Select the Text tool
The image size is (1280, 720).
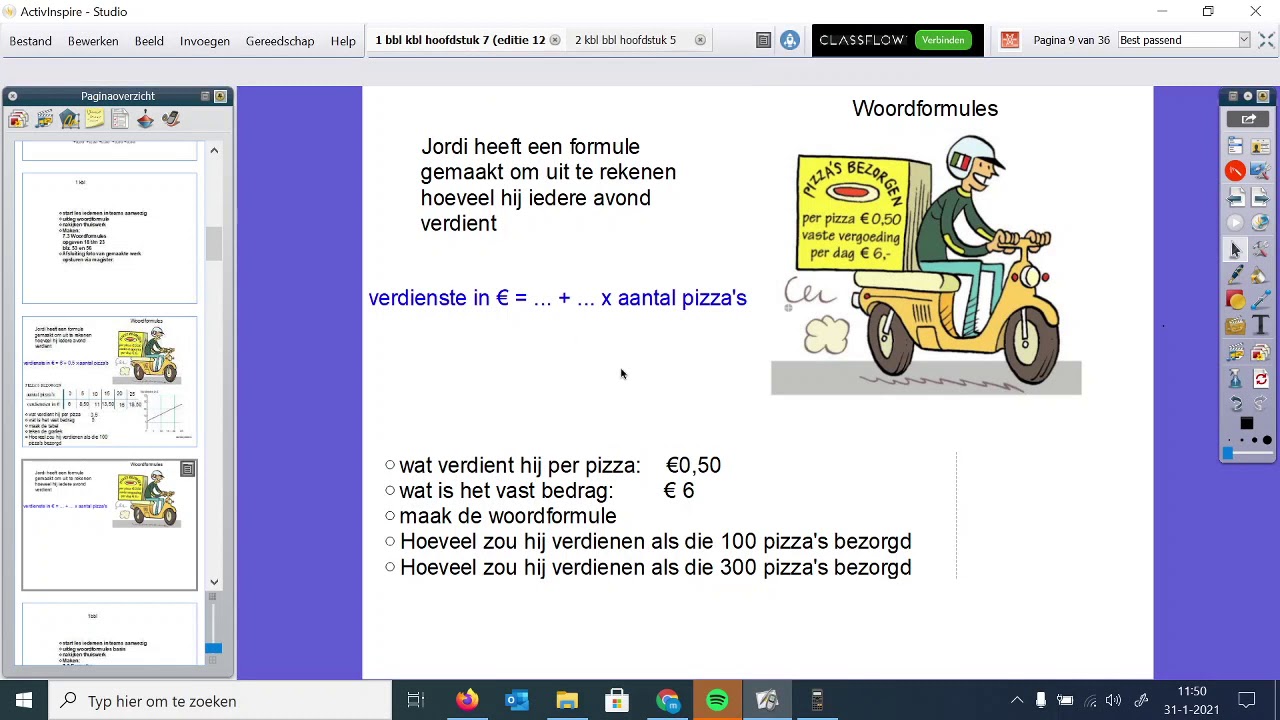[x=1260, y=325]
